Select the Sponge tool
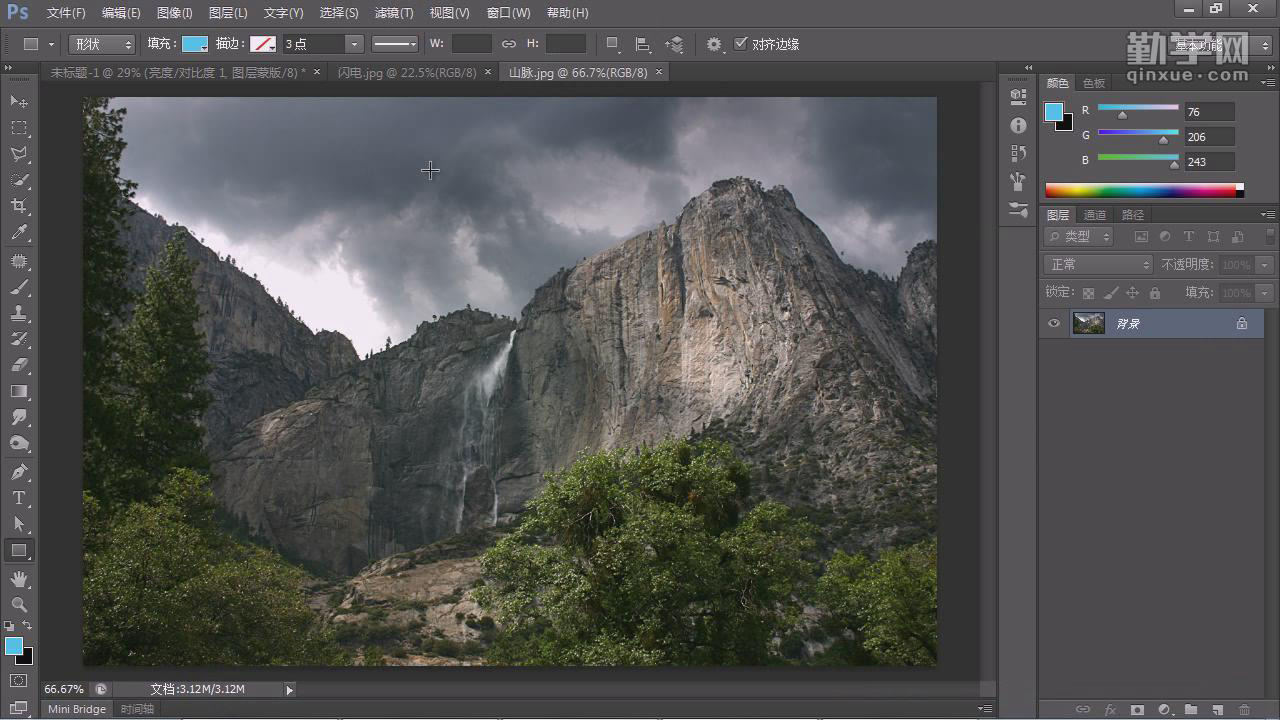Viewport: 1280px width, 720px height. coord(19,443)
